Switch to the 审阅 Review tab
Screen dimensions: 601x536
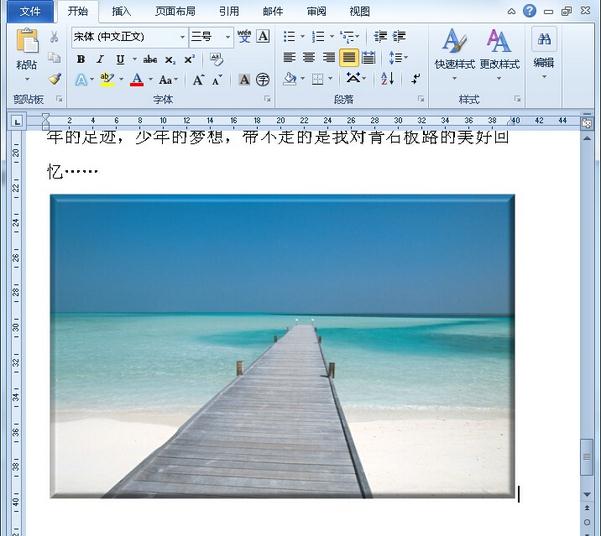coord(316,11)
